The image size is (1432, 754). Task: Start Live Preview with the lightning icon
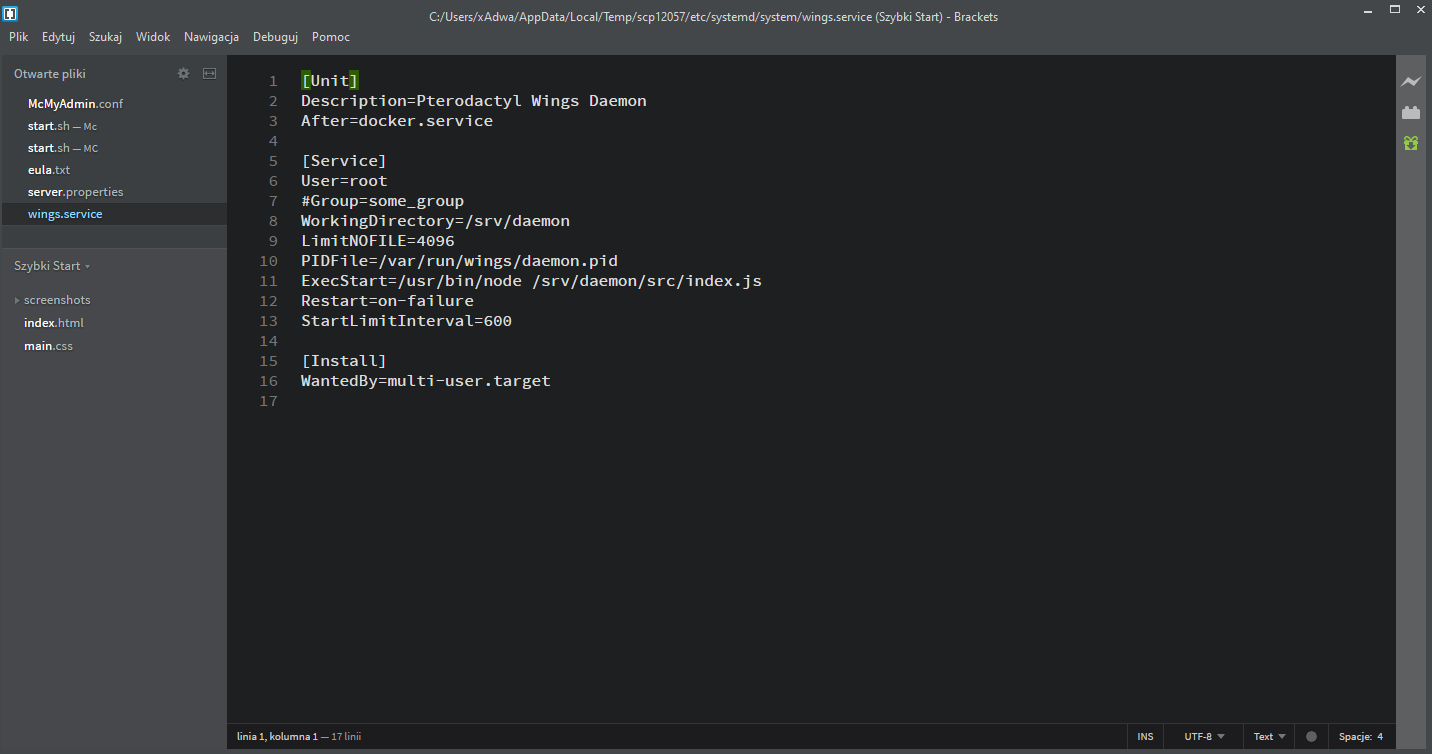click(1411, 81)
